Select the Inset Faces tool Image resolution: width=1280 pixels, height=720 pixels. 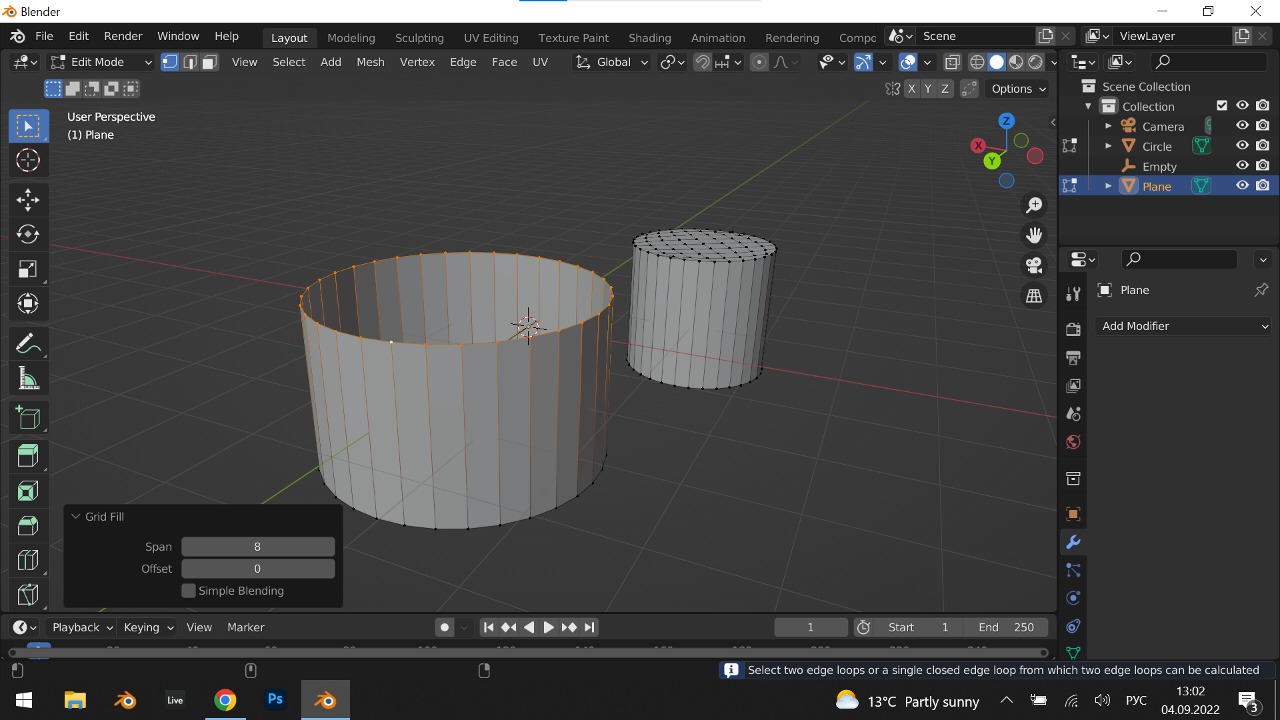pos(28,491)
